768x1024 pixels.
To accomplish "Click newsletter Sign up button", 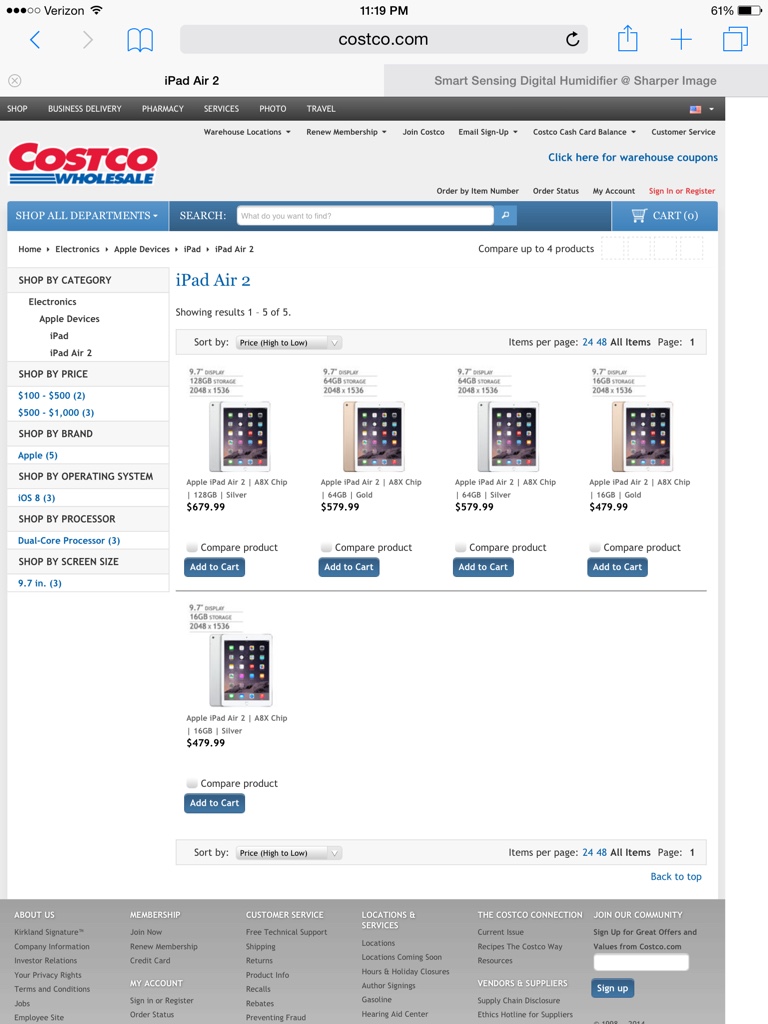I will pyautogui.click(x=613, y=988).
